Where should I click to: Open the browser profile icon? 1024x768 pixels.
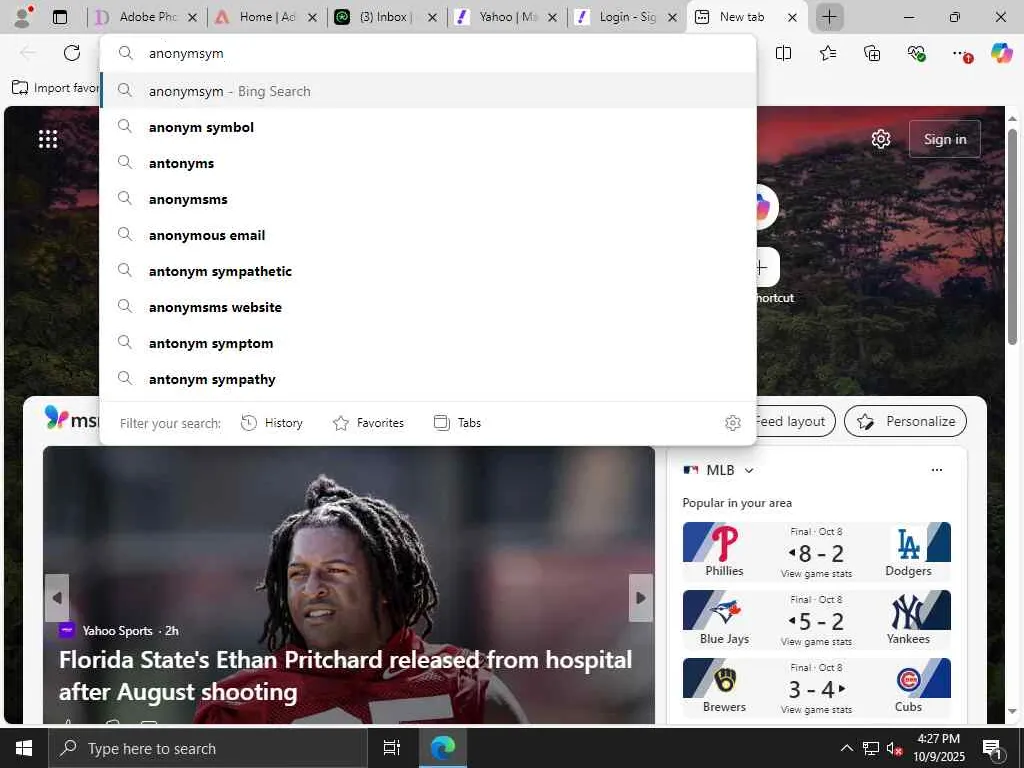pos(23,17)
